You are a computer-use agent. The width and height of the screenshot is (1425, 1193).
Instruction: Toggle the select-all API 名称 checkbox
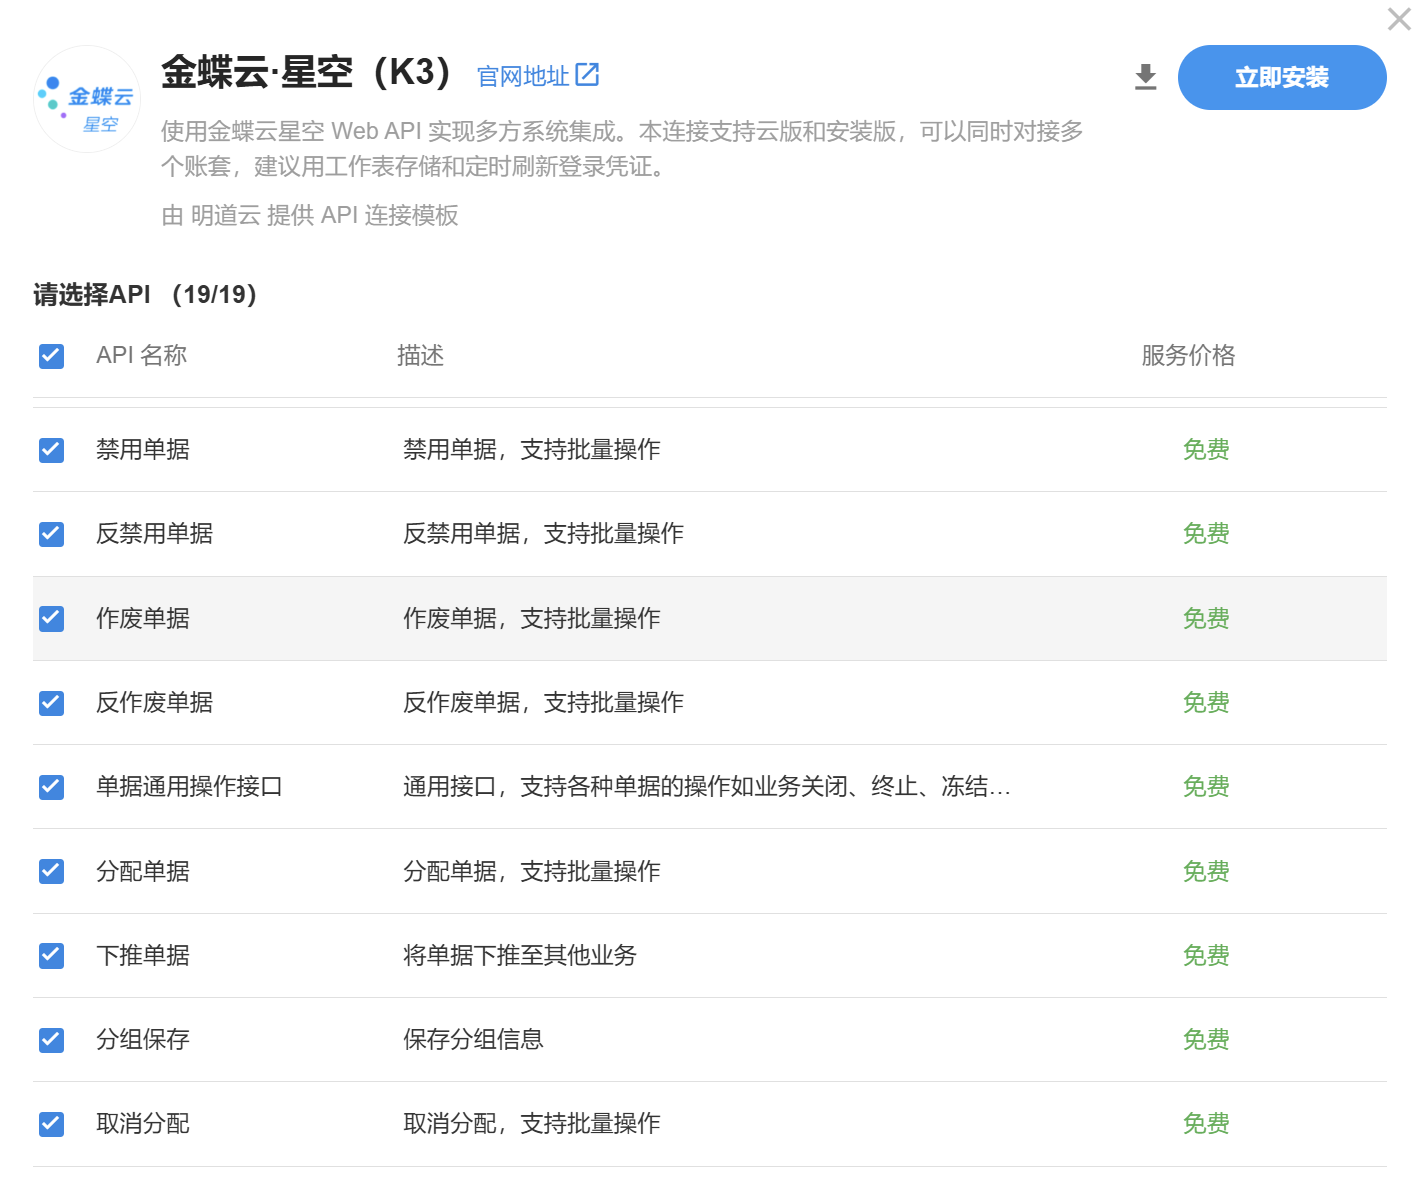[x=51, y=356]
